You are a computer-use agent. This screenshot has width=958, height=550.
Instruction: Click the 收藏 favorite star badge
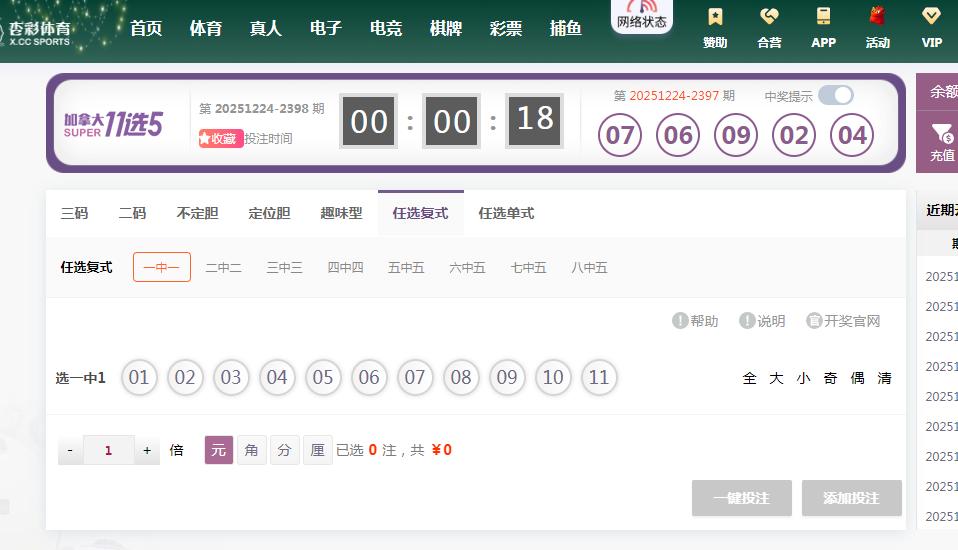220,139
